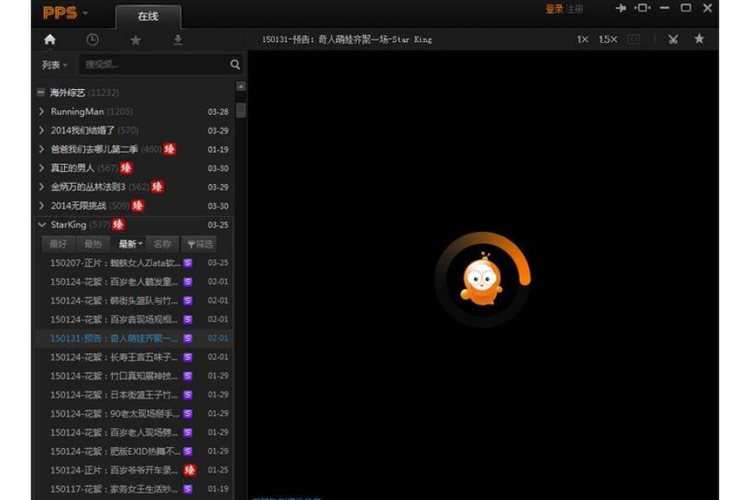Collapse the 海外综艺 category
The width and height of the screenshot is (750, 500).
click(x=41, y=92)
